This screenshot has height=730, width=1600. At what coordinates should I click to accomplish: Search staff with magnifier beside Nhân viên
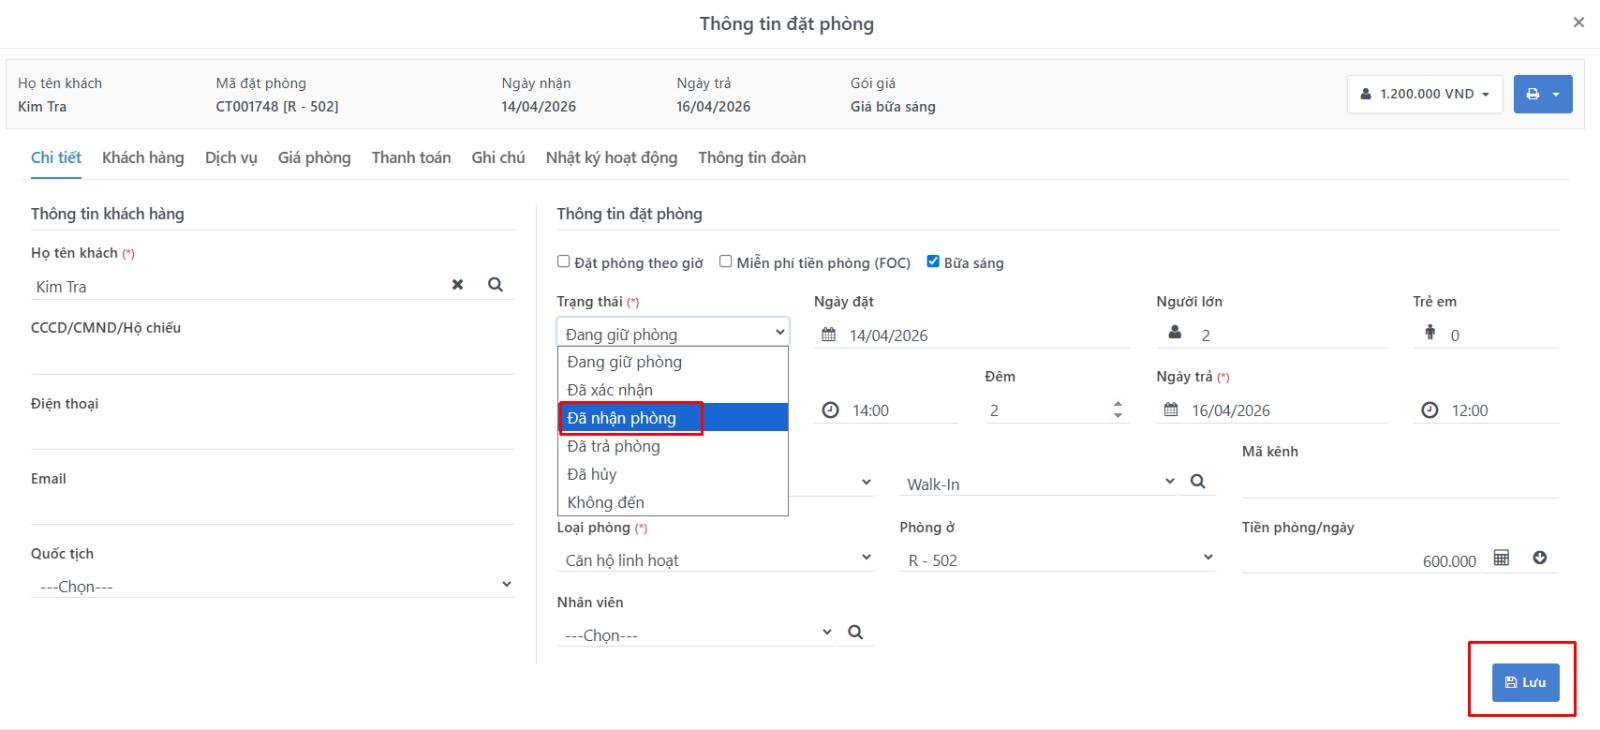click(856, 632)
